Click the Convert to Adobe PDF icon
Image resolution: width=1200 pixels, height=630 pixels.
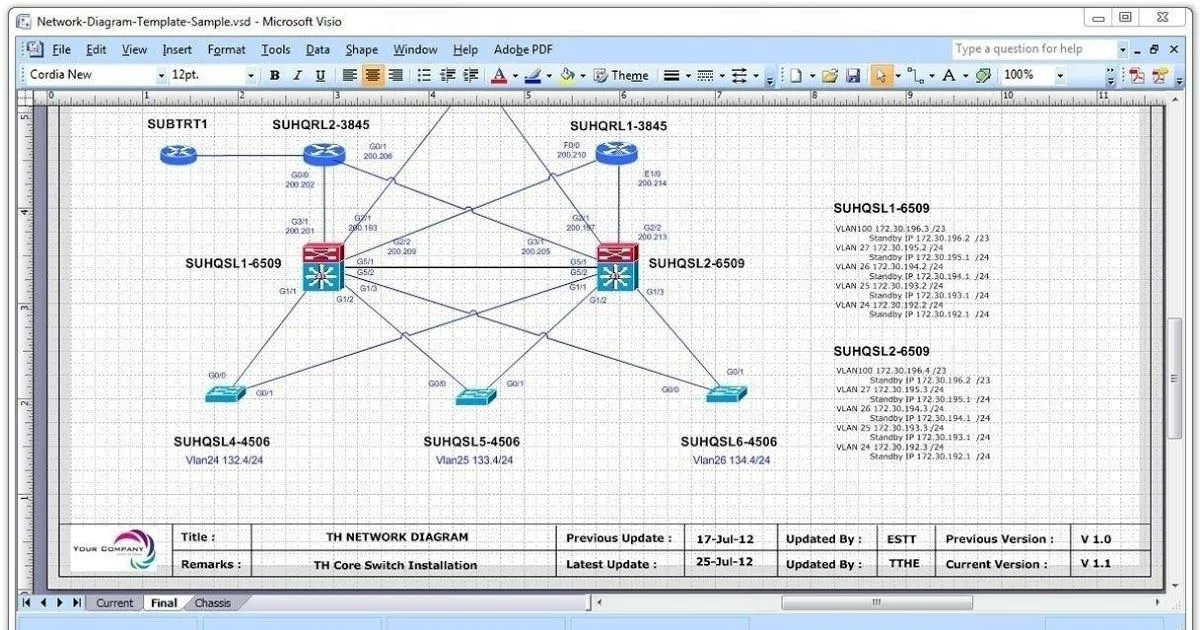[1137, 76]
